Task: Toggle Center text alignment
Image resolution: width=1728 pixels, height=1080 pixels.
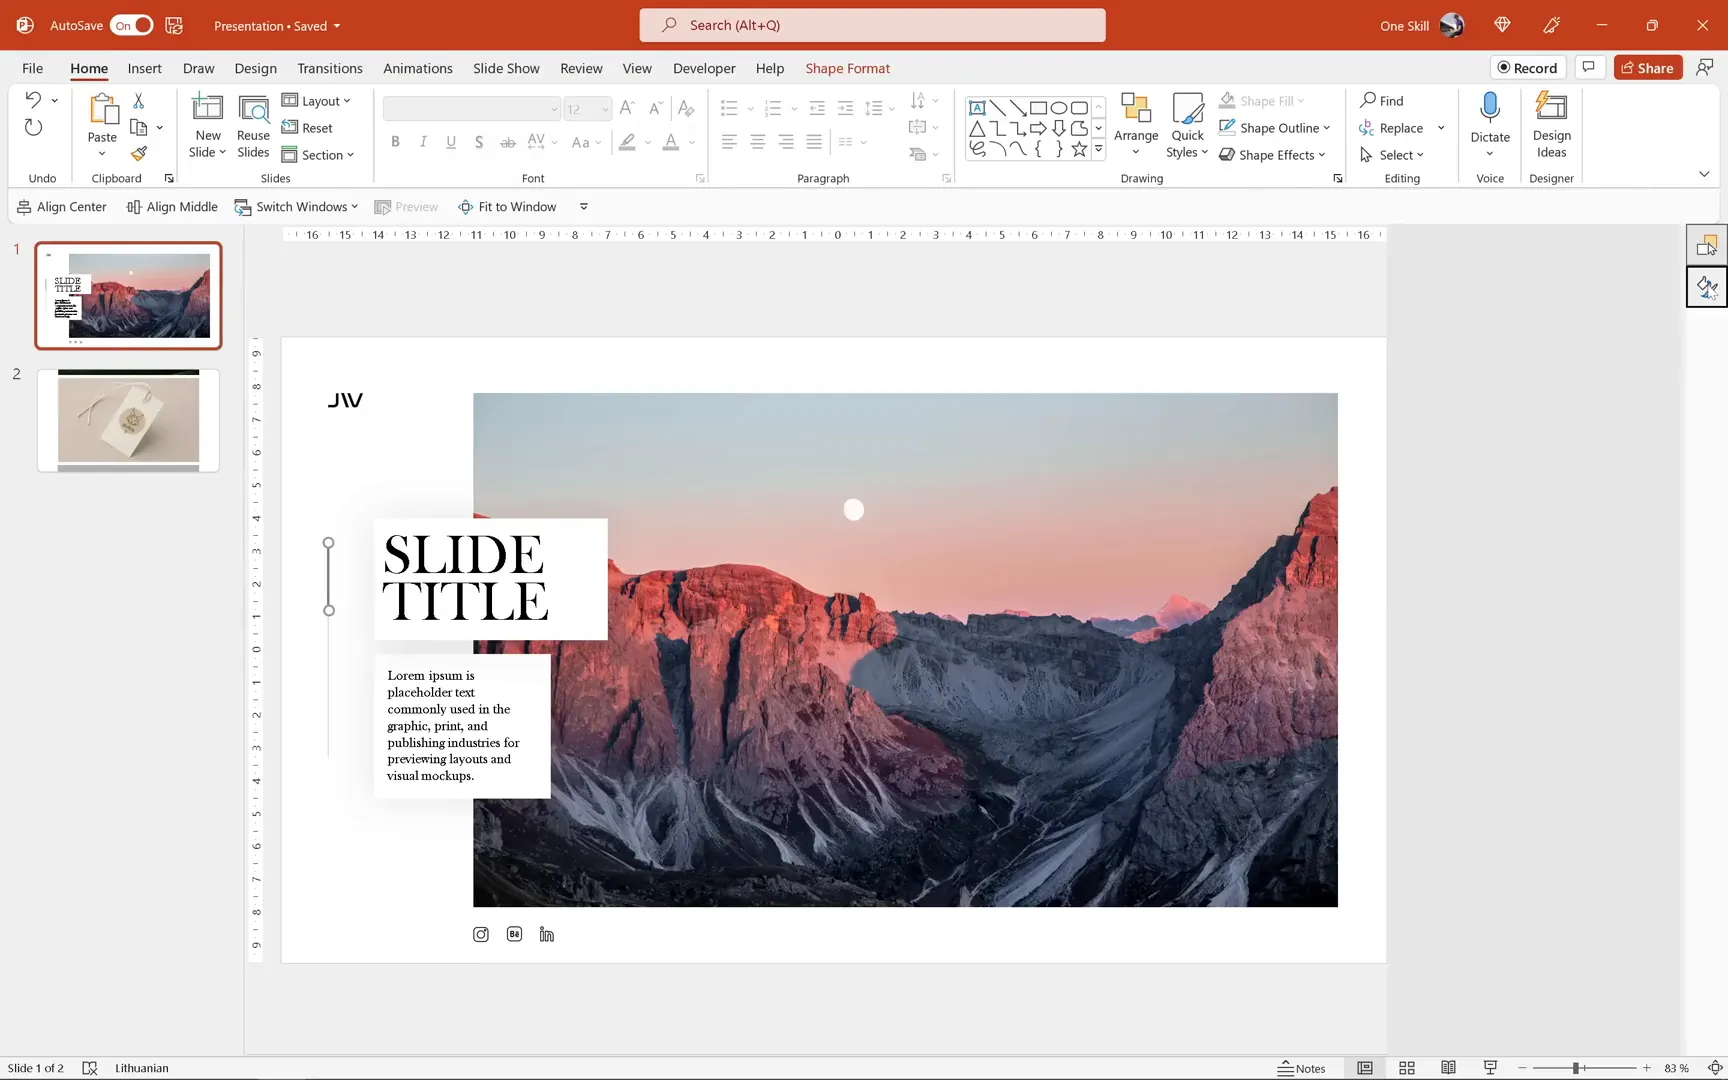Action: (758, 142)
